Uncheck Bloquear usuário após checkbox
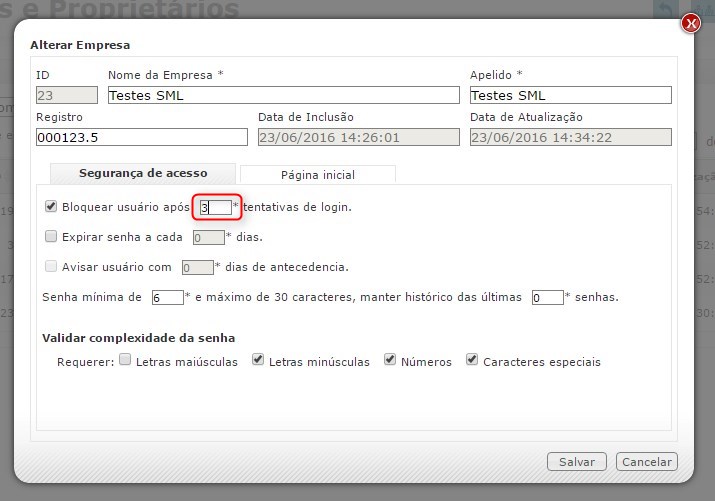The width and height of the screenshot is (715, 501). click(x=52, y=207)
